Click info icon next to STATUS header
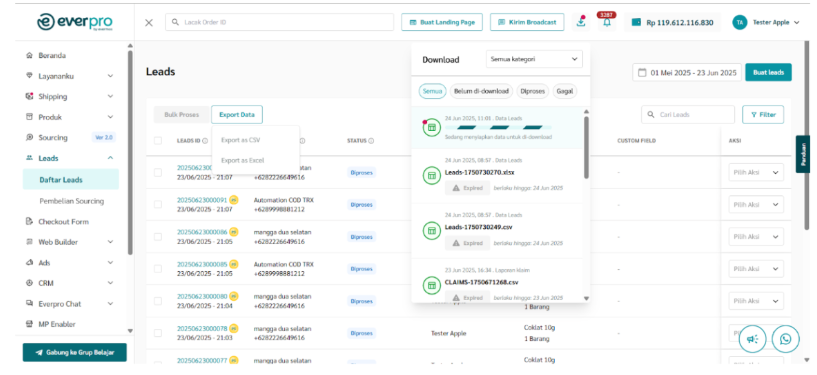Viewport: 817px width, 375px height. tap(371, 141)
